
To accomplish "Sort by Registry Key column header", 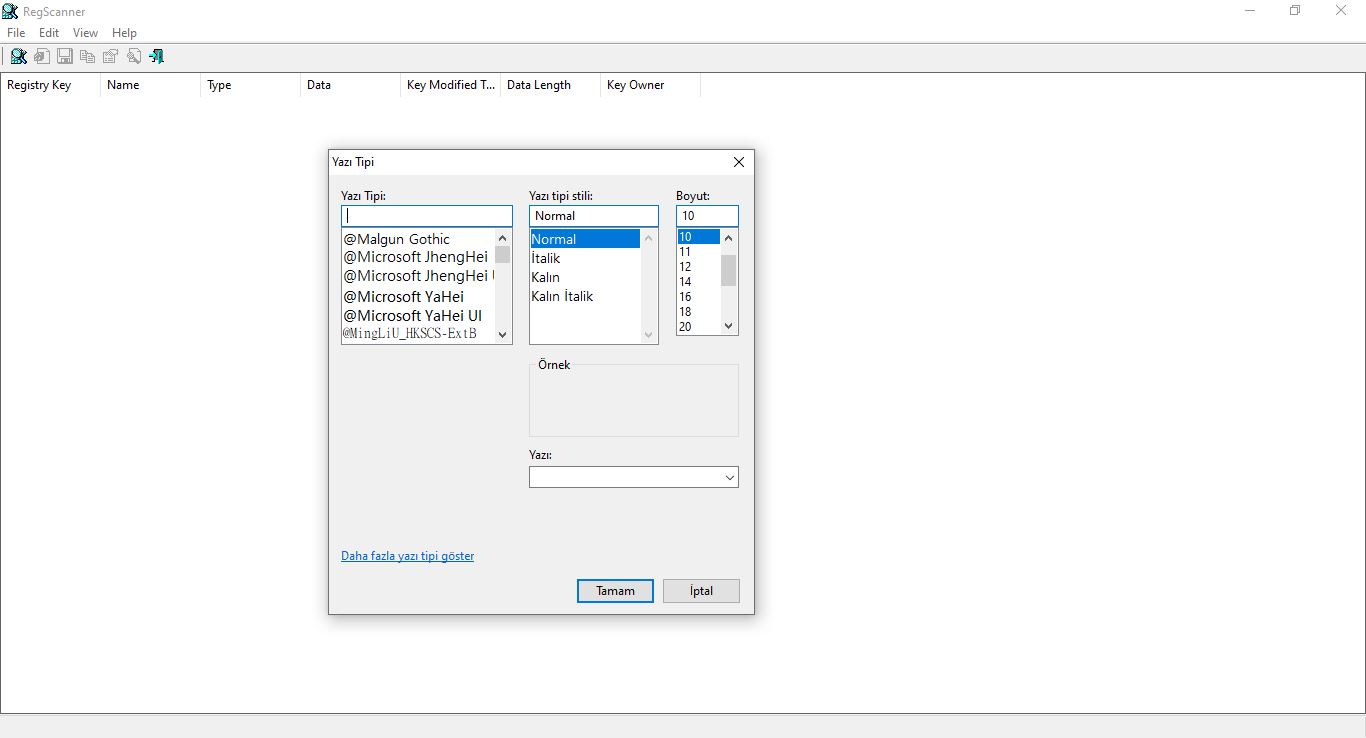I will pyautogui.click(x=50, y=85).
